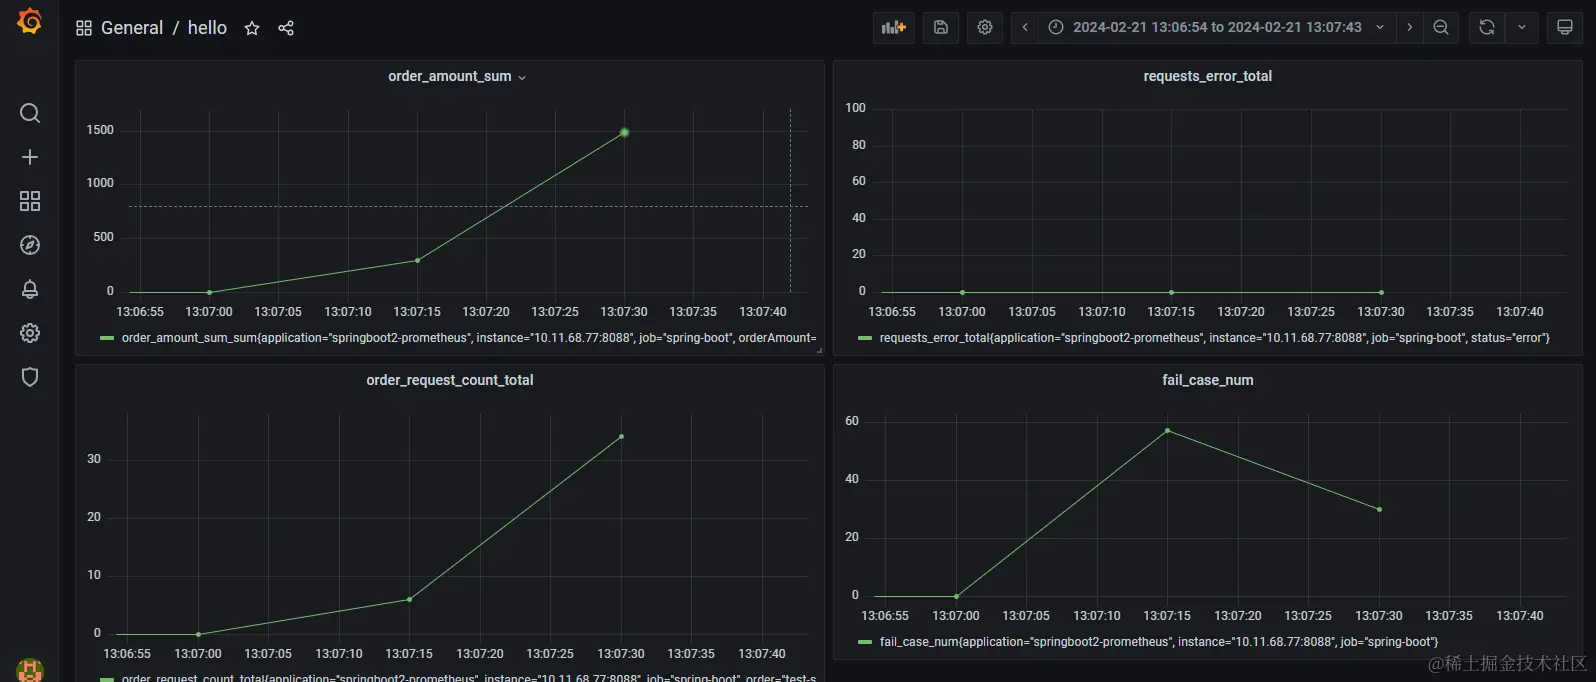Click hello dashboard title breadcrumb
The width and height of the screenshot is (1596, 682).
207,28
